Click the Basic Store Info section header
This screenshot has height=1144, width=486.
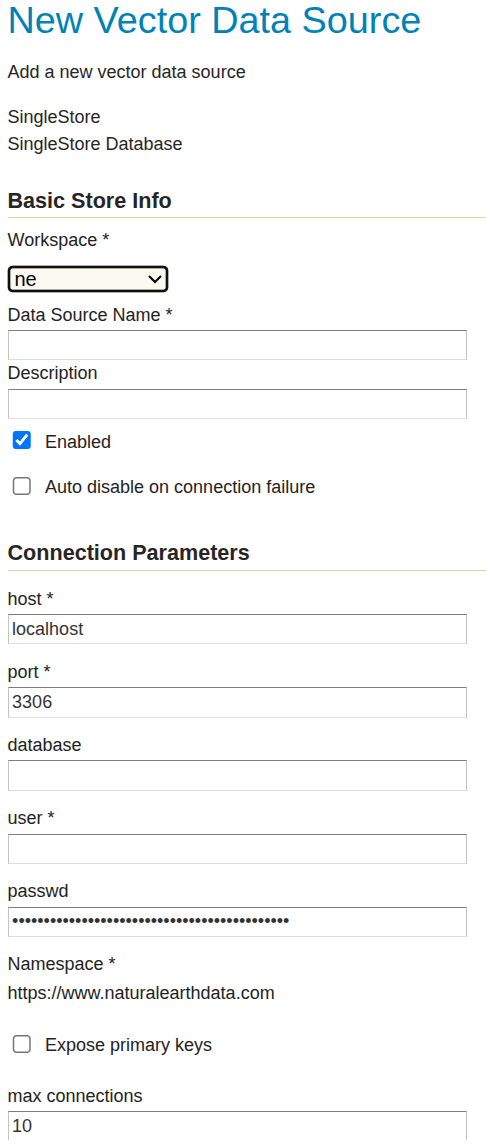(x=90, y=201)
